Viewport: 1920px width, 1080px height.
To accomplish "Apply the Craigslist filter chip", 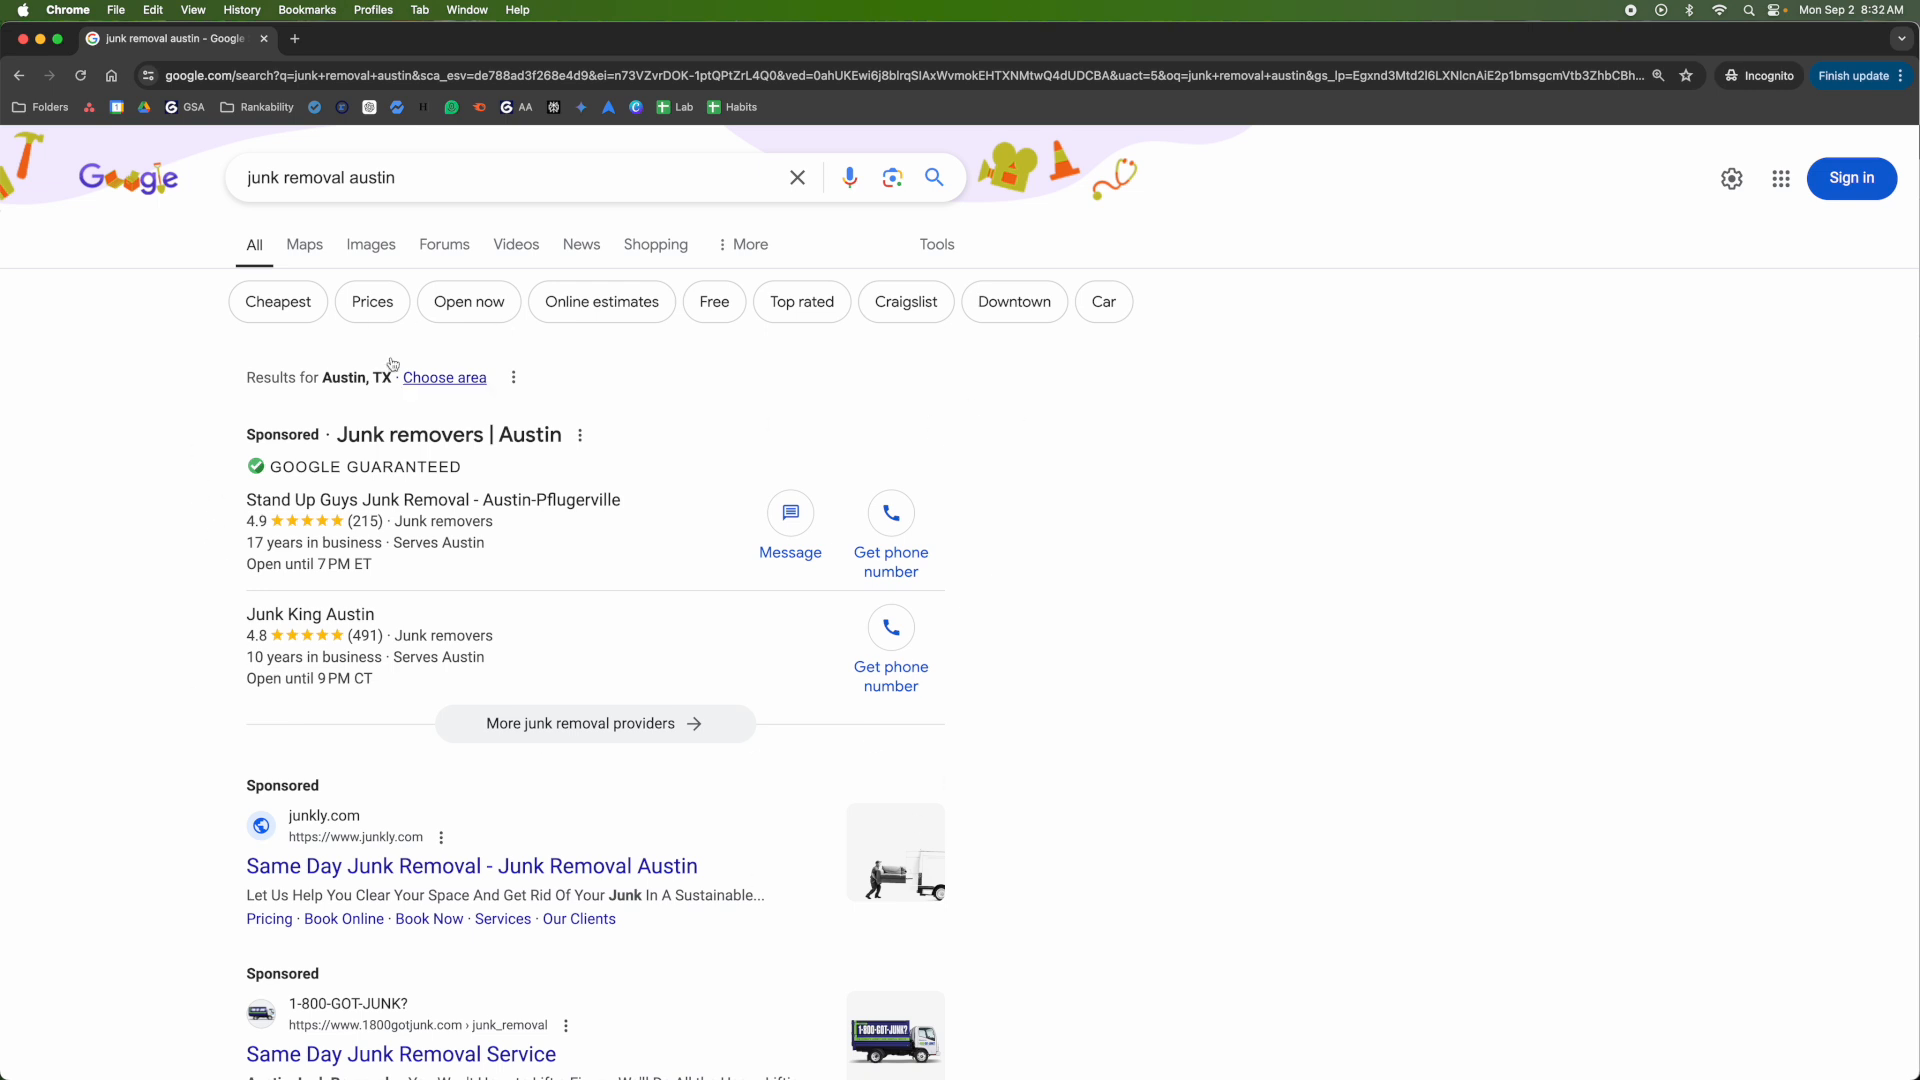I will click(x=906, y=302).
